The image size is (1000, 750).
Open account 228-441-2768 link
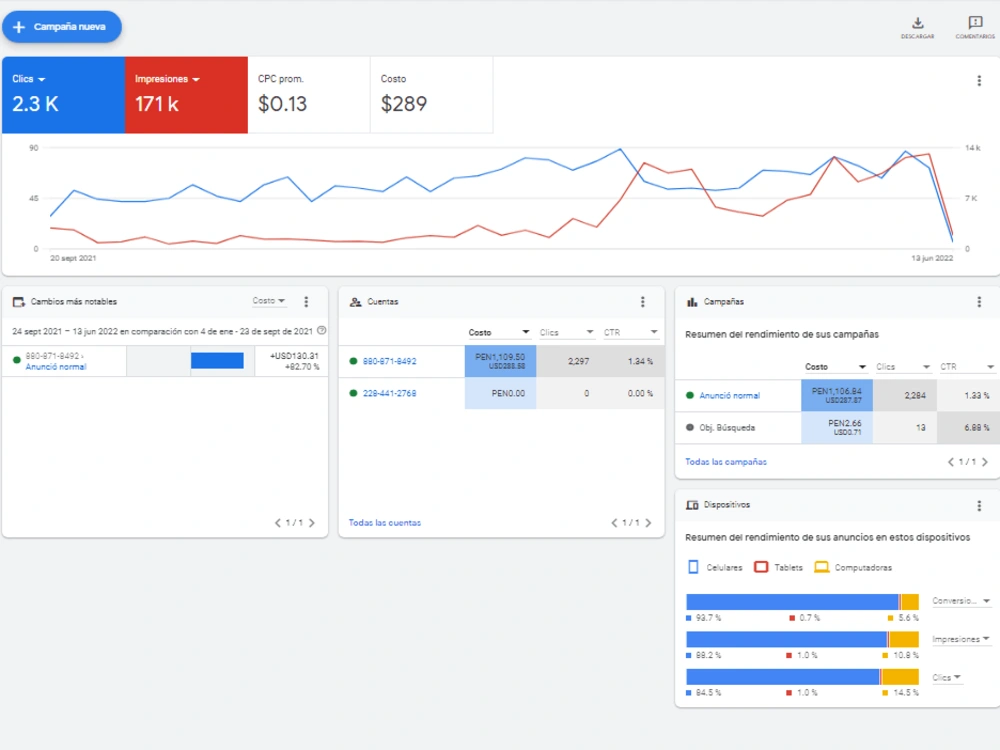[x=389, y=393]
